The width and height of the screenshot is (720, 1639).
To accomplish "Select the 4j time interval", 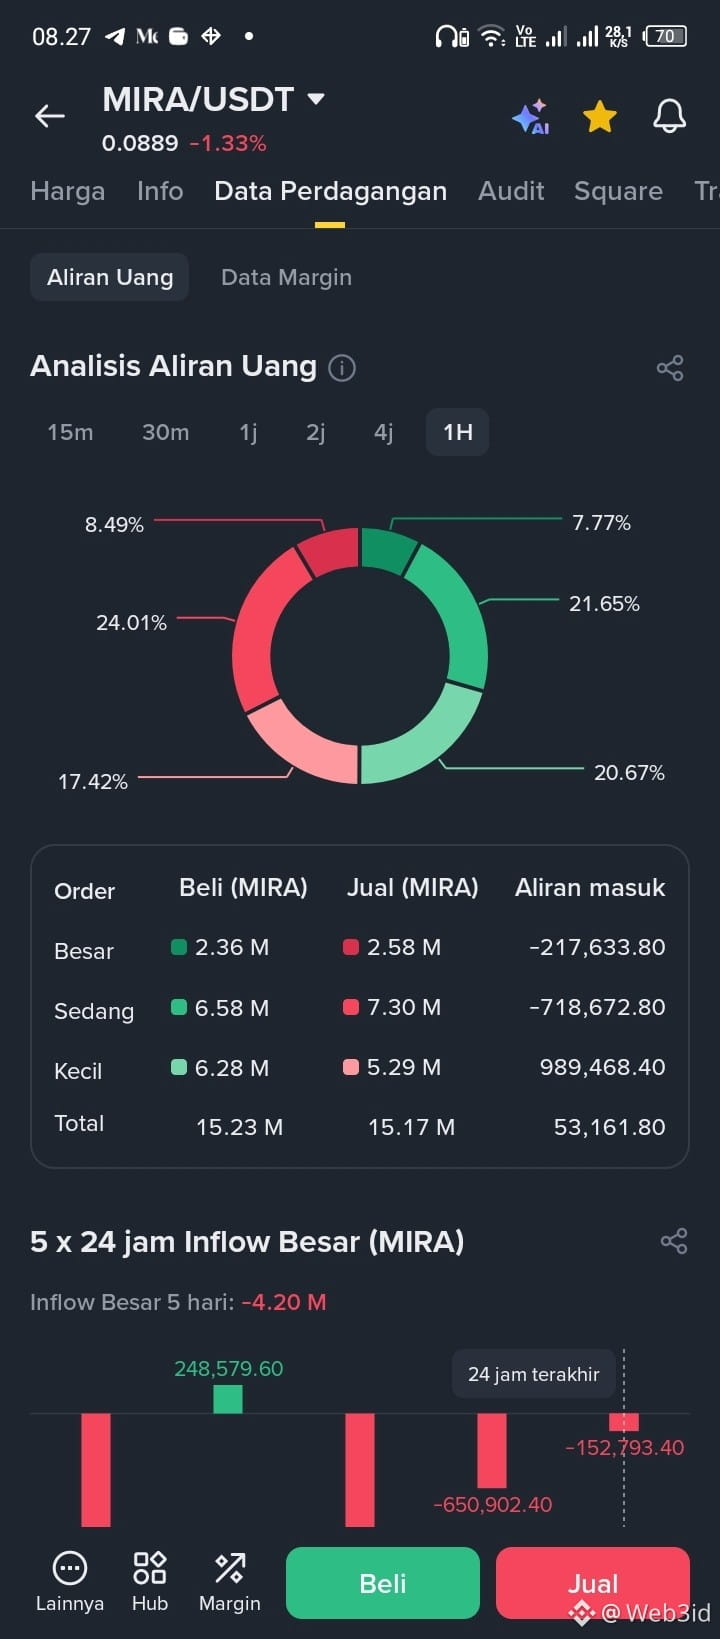I will [x=383, y=432].
